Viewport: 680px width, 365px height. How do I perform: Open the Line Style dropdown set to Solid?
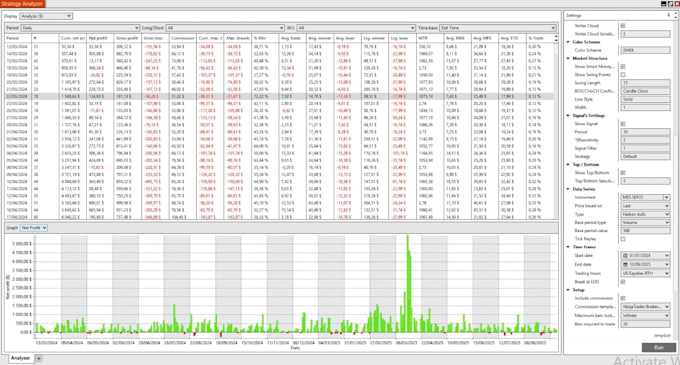coord(645,99)
